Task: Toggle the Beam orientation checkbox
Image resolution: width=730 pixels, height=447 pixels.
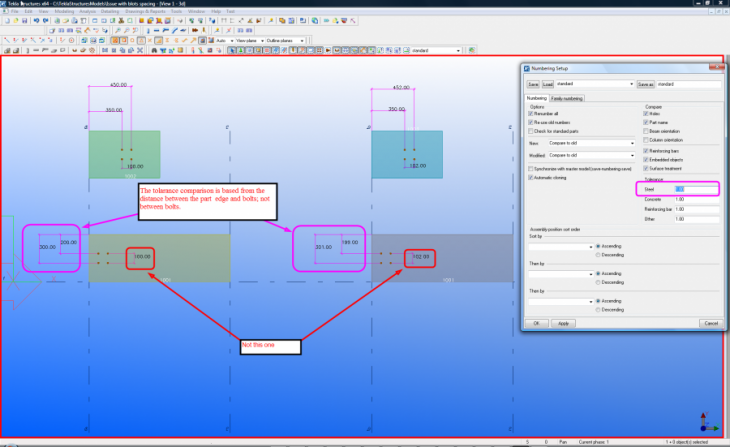Action: (x=647, y=131)
